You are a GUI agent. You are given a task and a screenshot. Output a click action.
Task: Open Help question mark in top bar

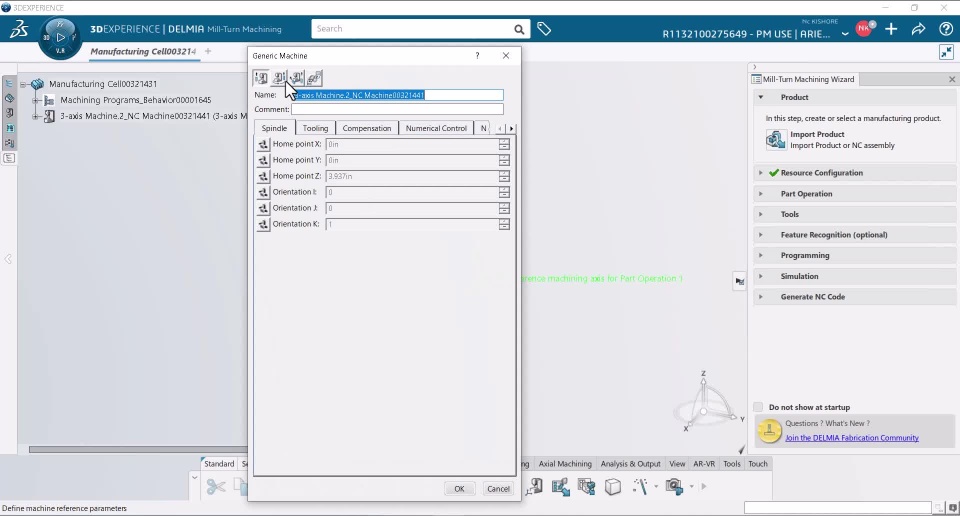click(945, 29)
